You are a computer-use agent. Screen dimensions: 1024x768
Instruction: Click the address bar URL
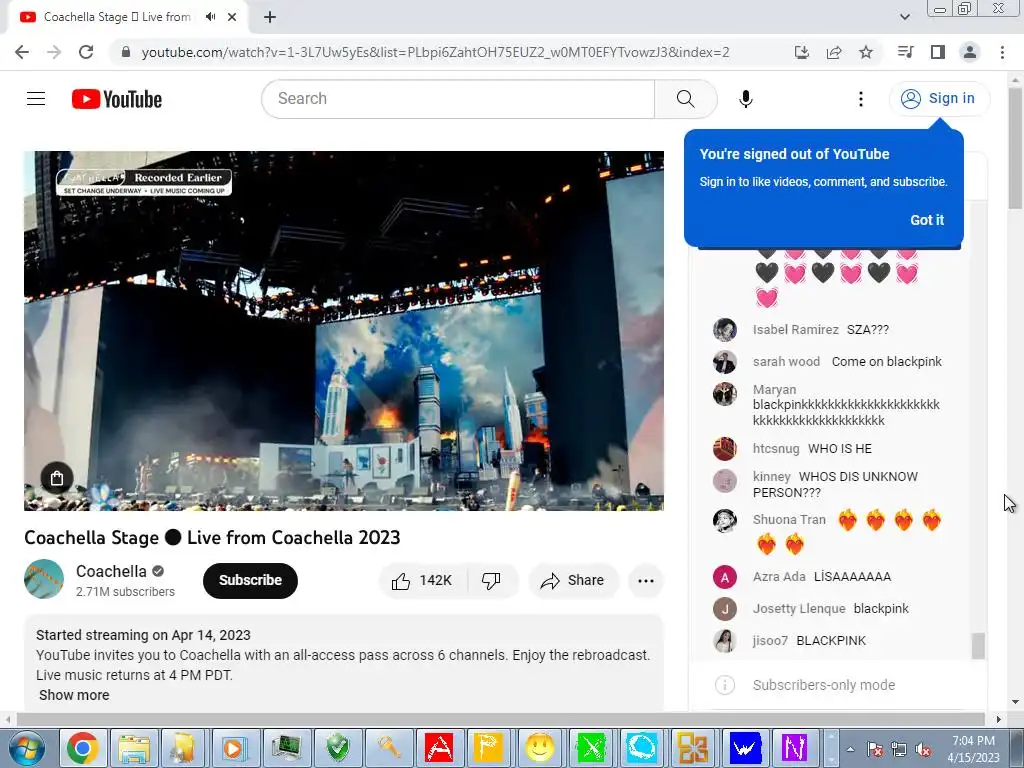click(x=435, y=52)
